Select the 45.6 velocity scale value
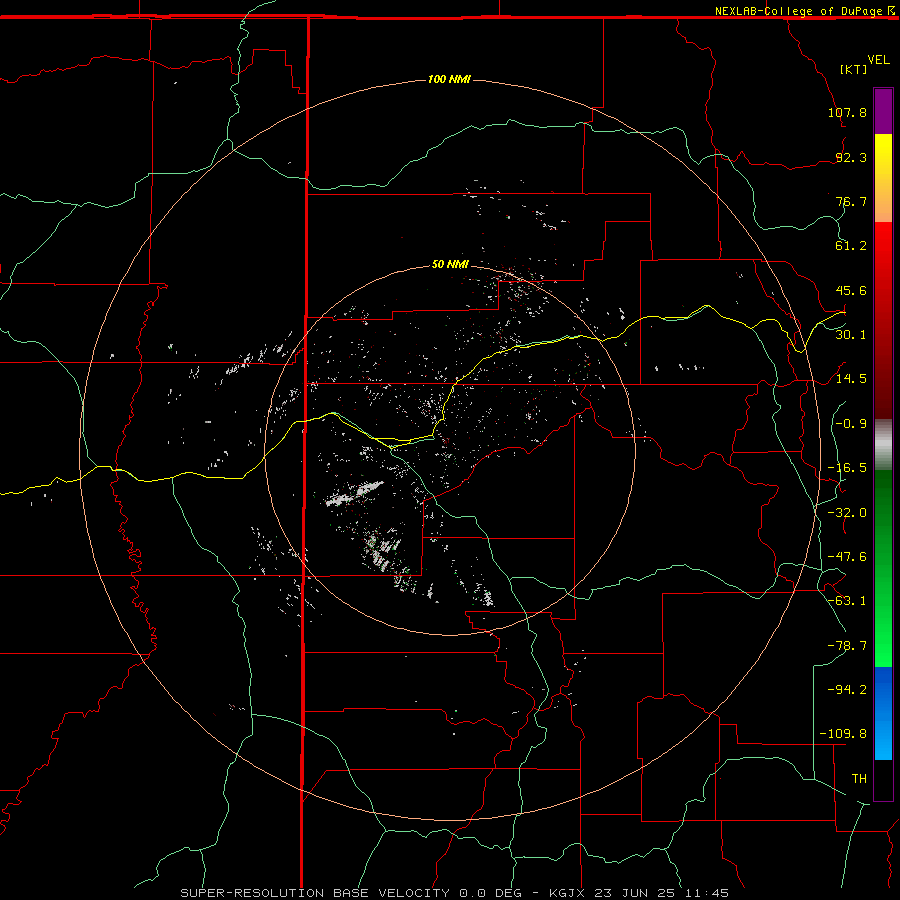 click(851, 290)
